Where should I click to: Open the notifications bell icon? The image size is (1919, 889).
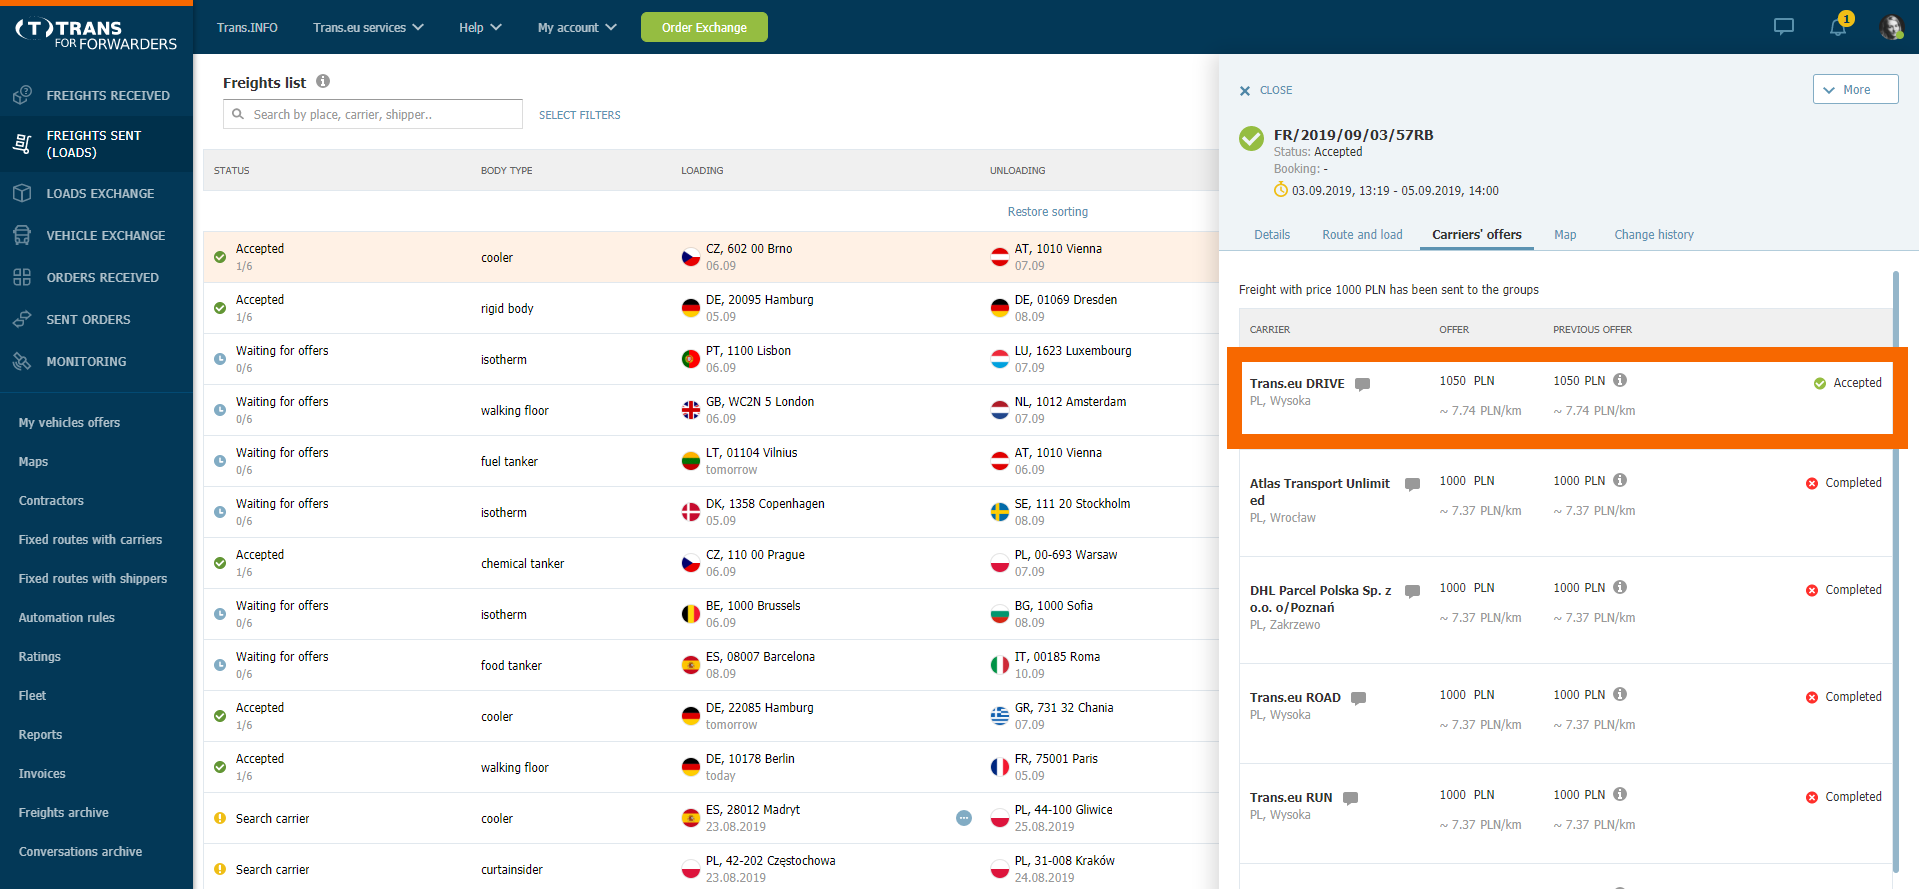pos(1839,26)
